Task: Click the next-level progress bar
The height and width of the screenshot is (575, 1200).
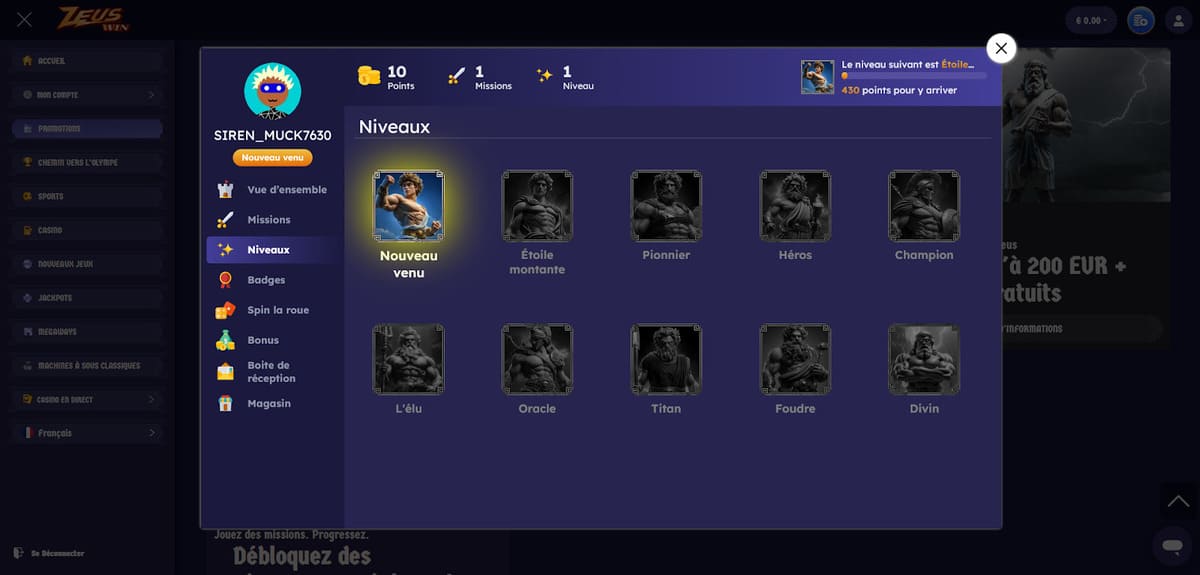Action: (914, 76)
